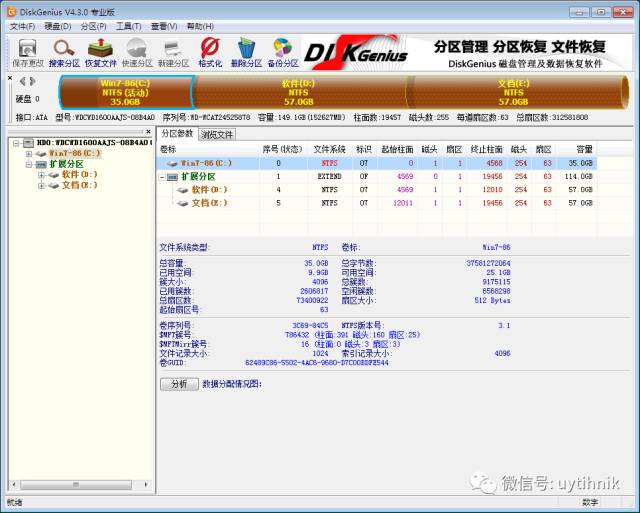This screenshot has width=640, height=513.
Task: Click the 114.0GB capacity cell
Action: [579, 177]
